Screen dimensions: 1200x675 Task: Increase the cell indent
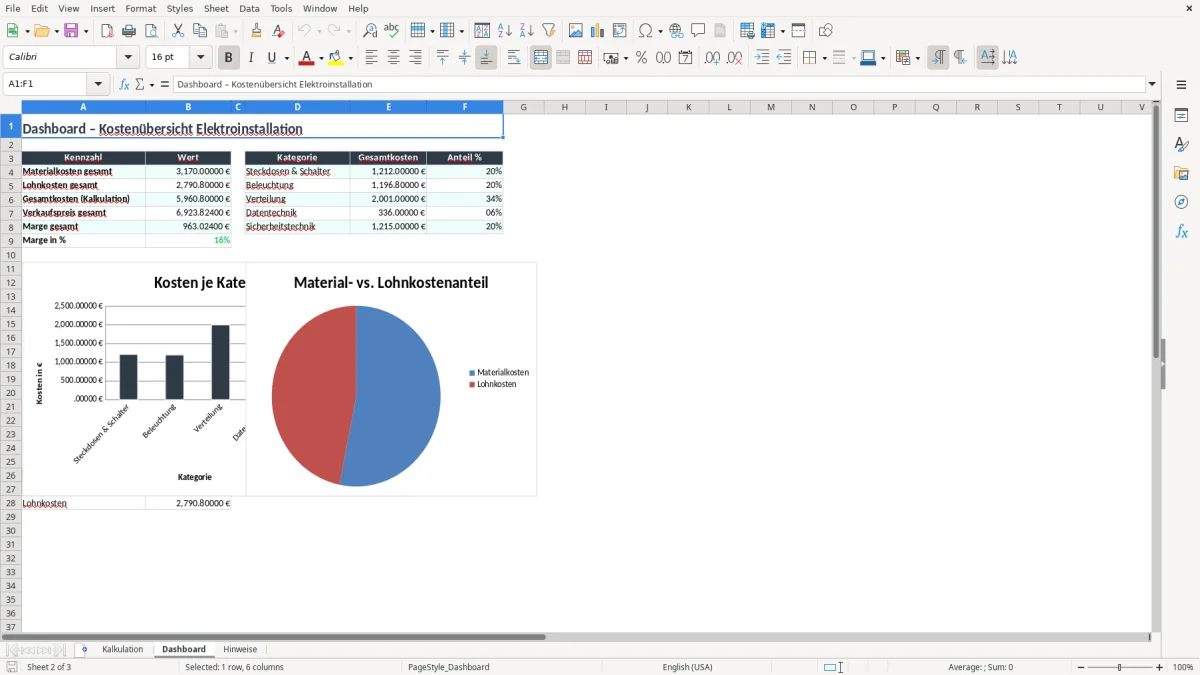click(x=762, y=58)
